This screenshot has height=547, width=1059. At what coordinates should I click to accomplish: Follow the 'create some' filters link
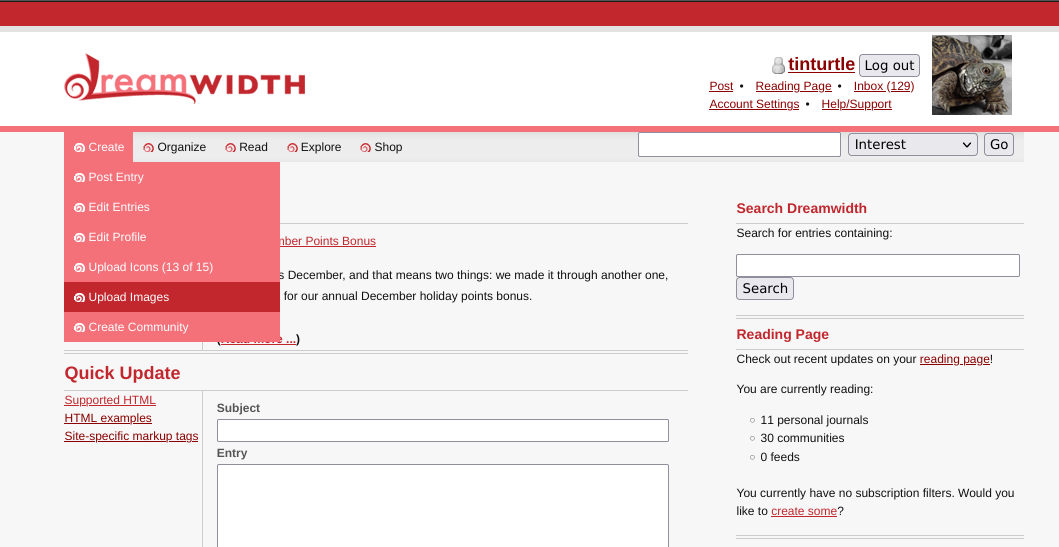[804, 511]
